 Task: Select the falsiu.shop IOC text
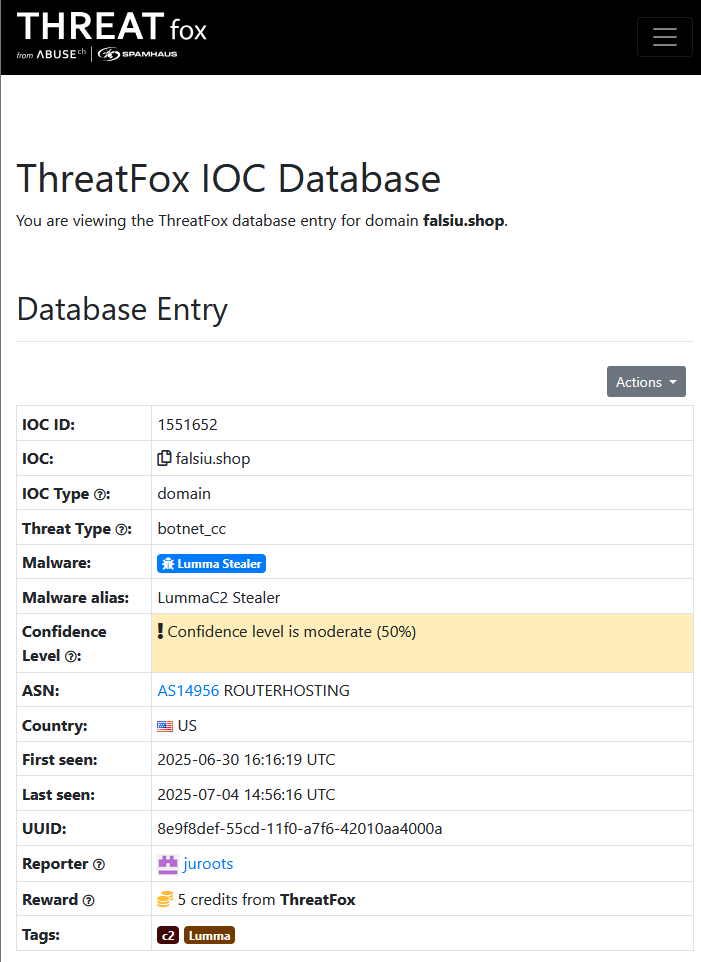[x=213, y=459]
